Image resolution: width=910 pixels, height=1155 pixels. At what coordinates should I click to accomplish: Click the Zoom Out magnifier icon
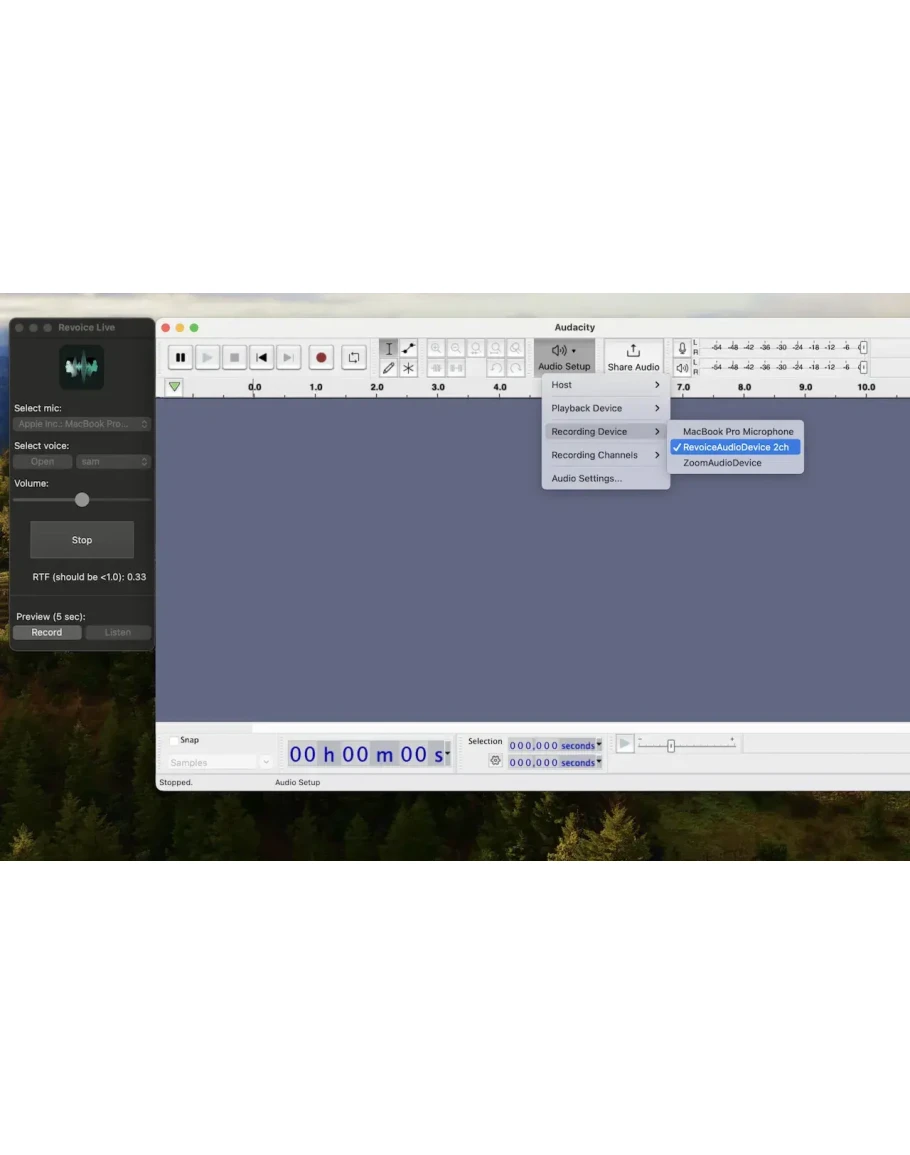[456, 348]
